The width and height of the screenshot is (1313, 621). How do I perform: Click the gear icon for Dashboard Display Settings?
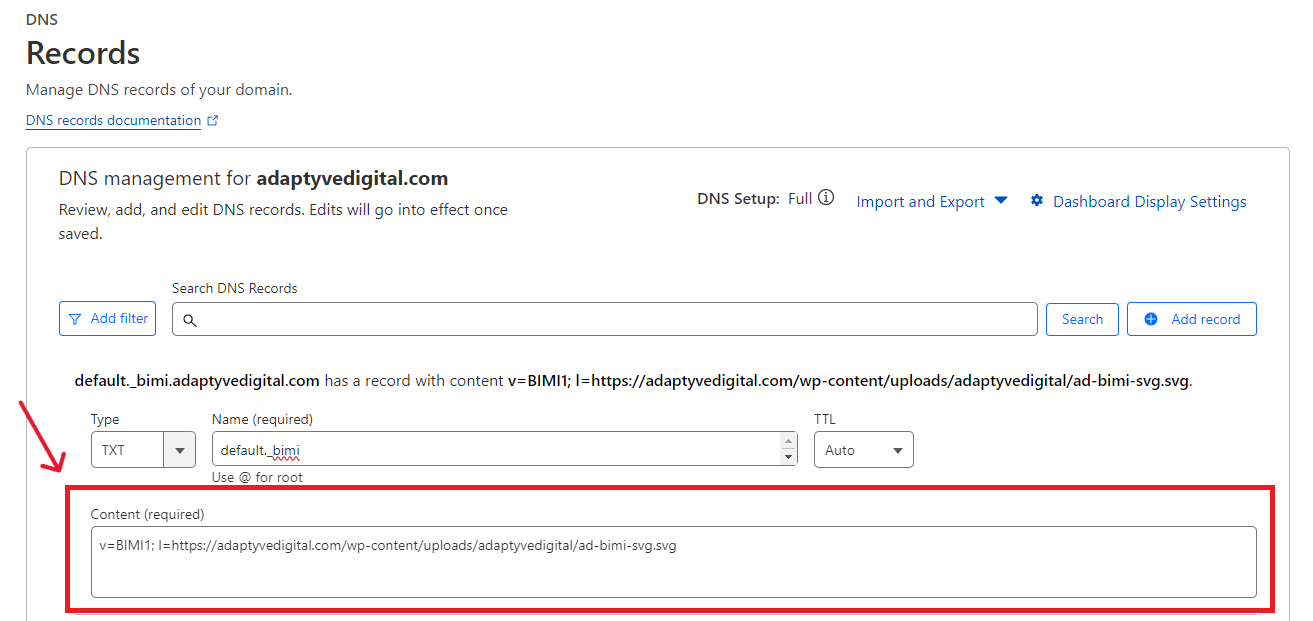(x=1037, y=201)
